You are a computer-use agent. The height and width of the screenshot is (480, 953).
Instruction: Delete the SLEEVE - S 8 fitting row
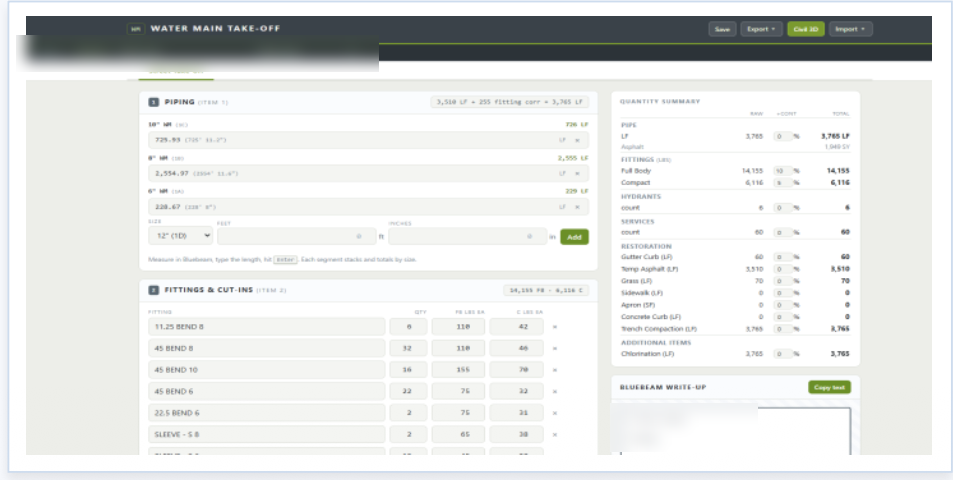(x=554, y=435)
